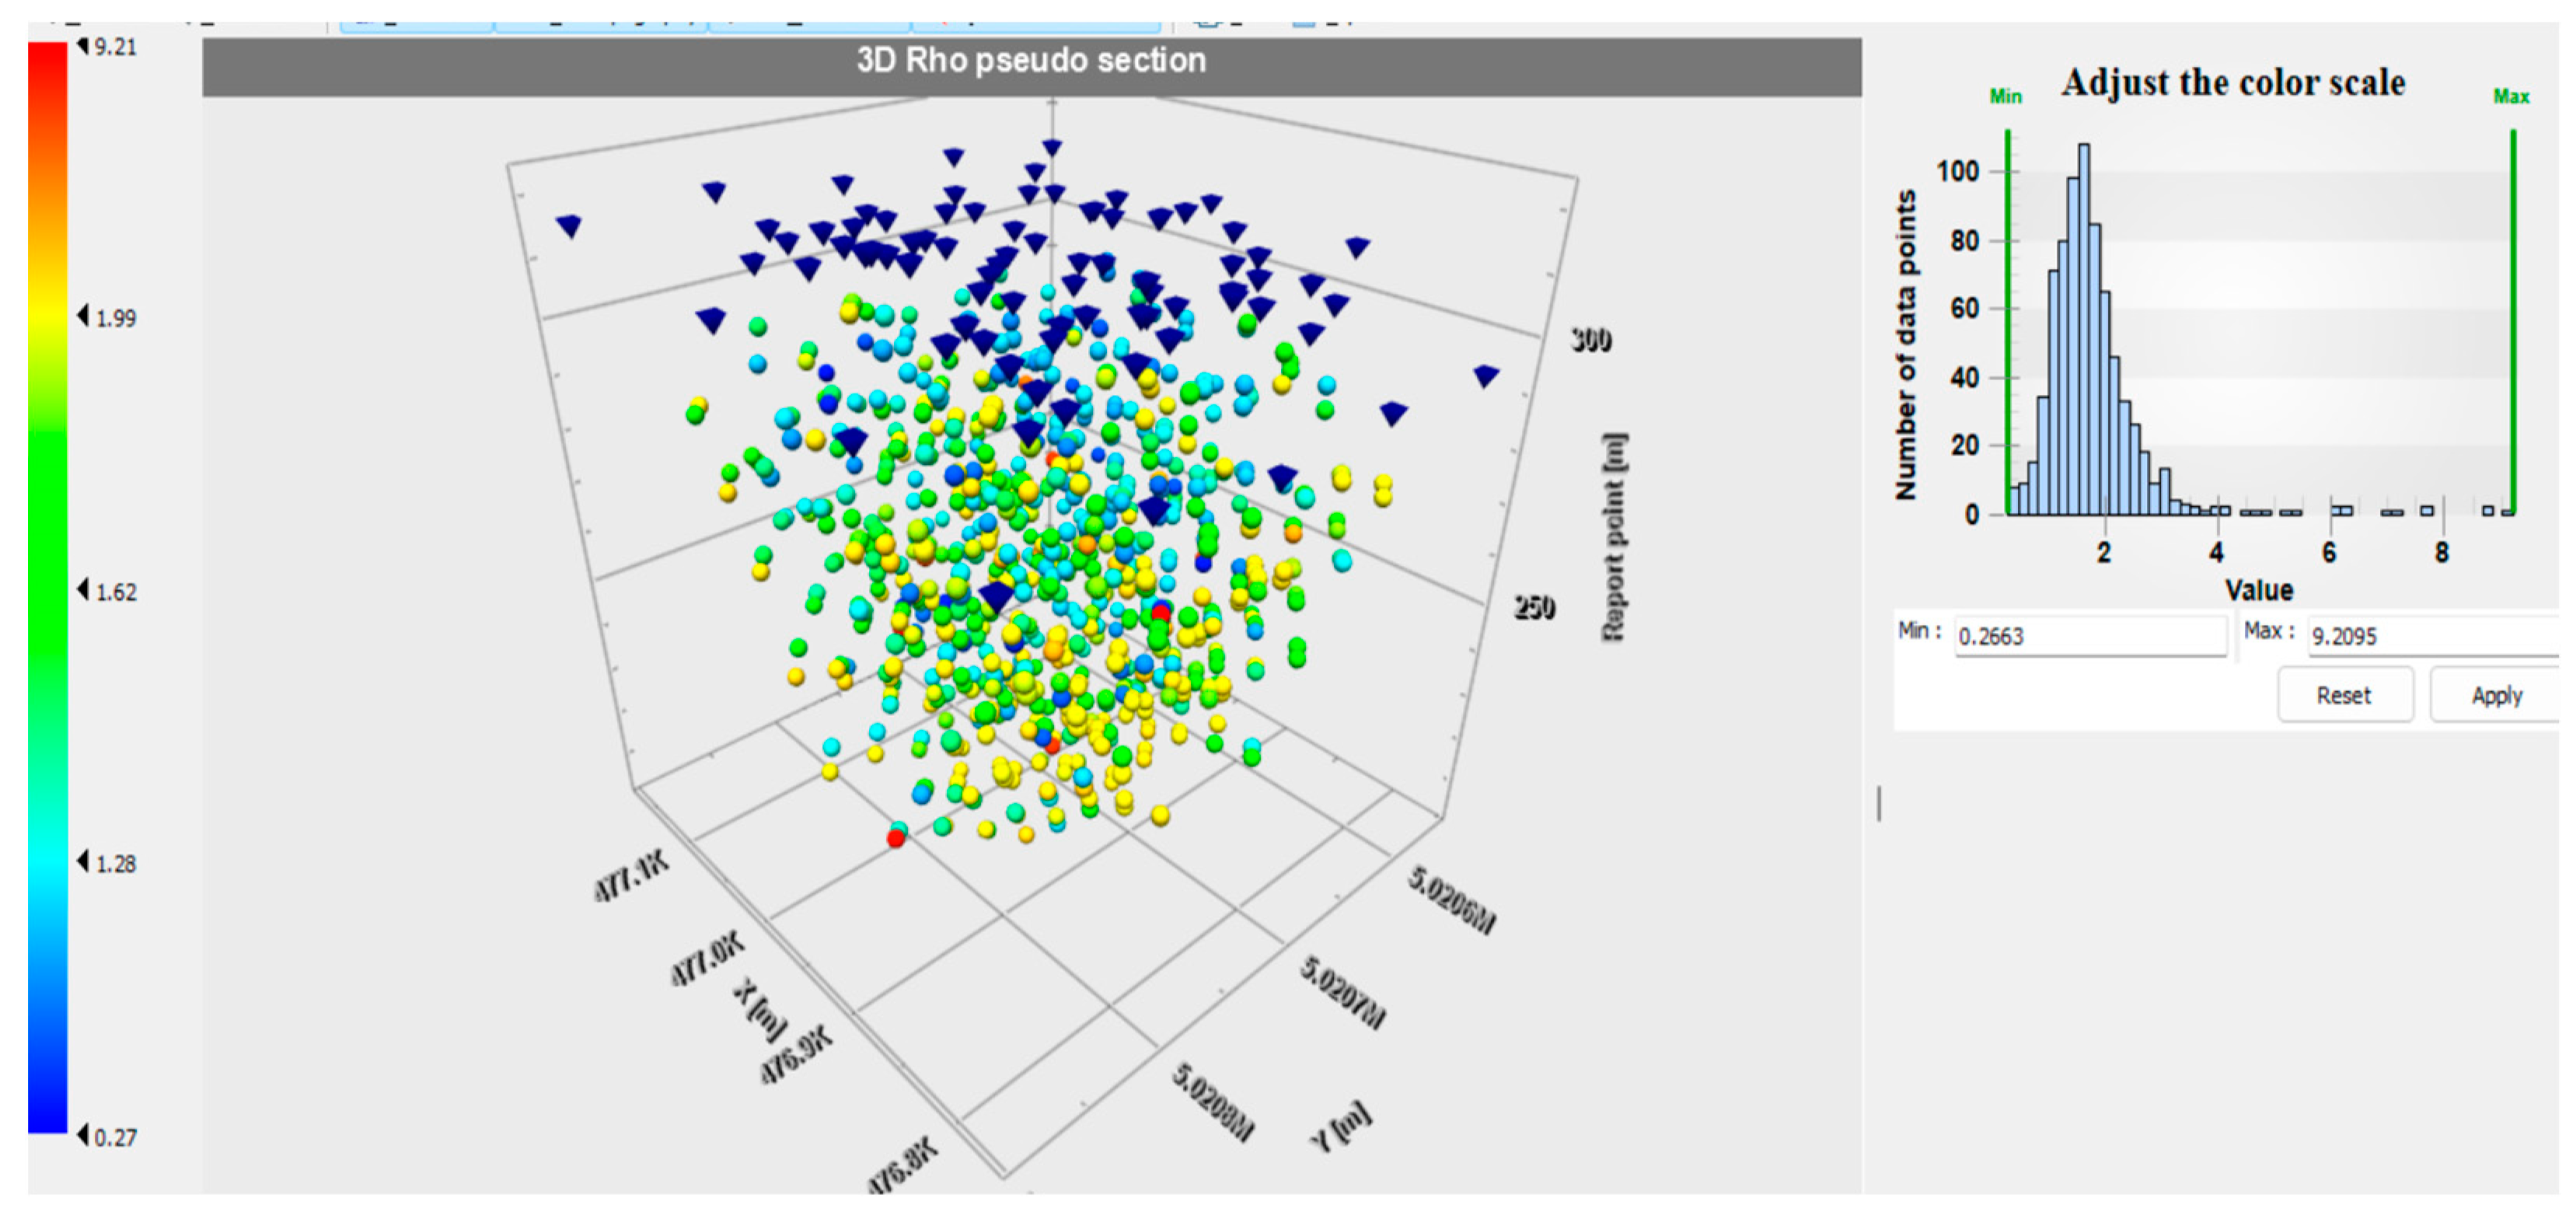Click the rainbow color scale bar
The height and width of the screenshot is (1219, 2576).
coord(47,590)
